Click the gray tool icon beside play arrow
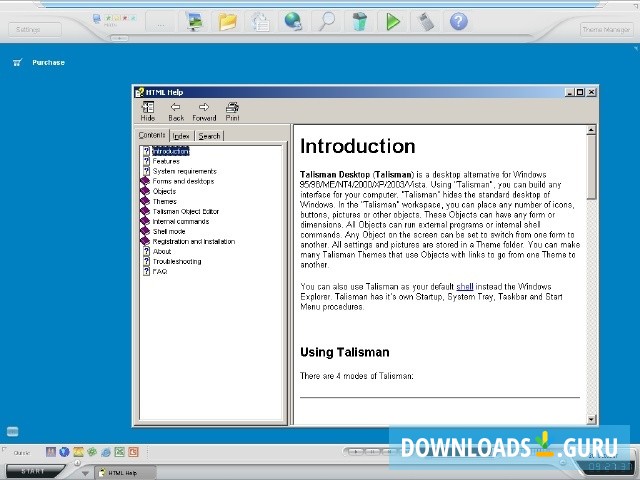Image resolution: width=640 pixels, height=480 pixels. point(425,21)
